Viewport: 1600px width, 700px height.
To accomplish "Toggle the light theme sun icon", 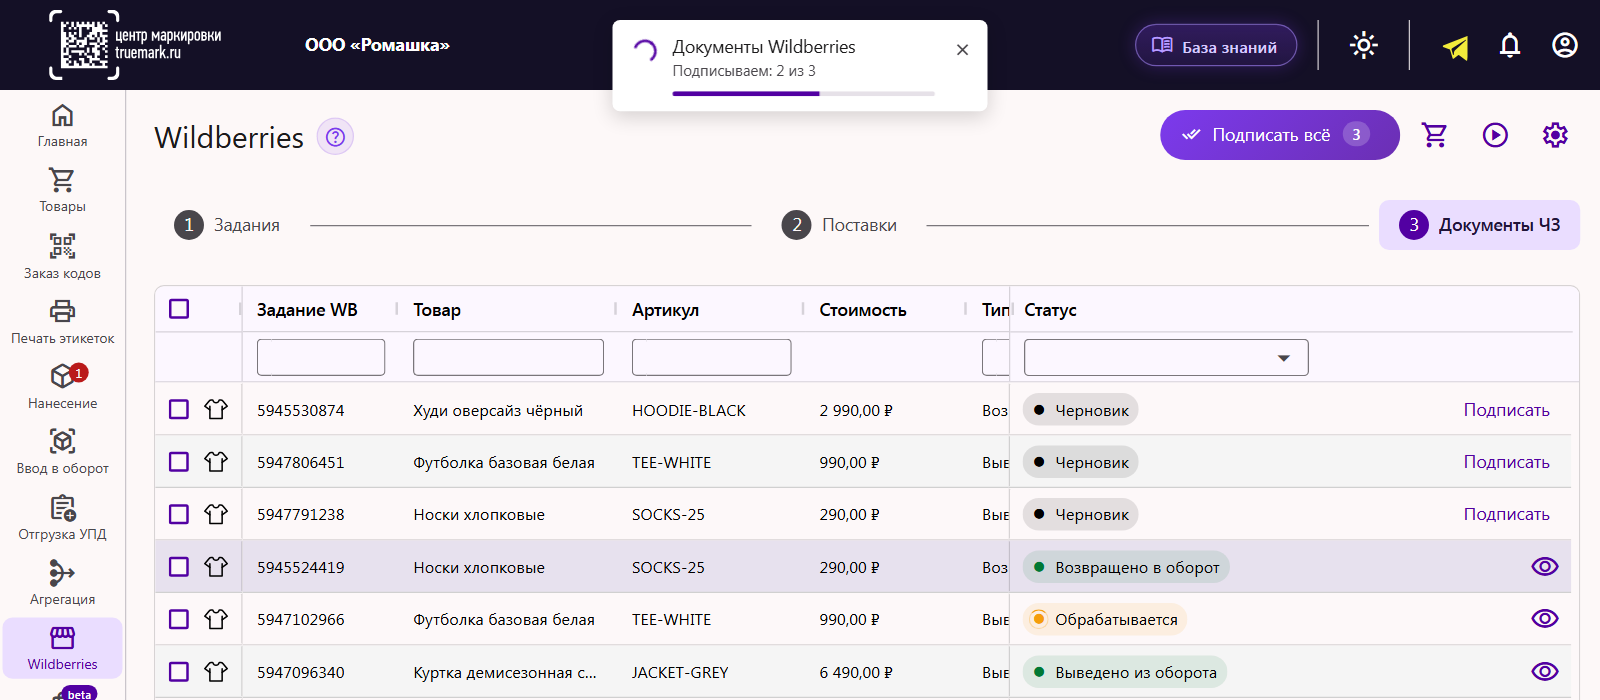I will pos(1364,45).
